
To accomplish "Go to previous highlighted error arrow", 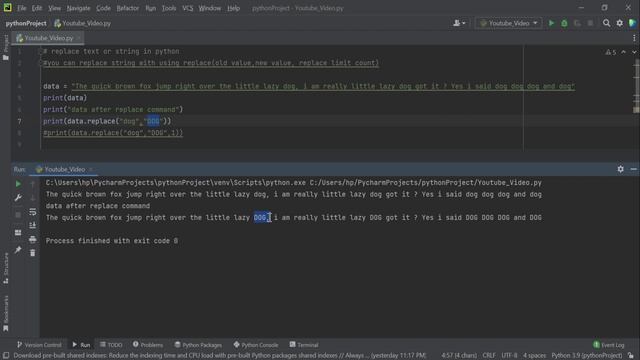I will pos(624,52).
